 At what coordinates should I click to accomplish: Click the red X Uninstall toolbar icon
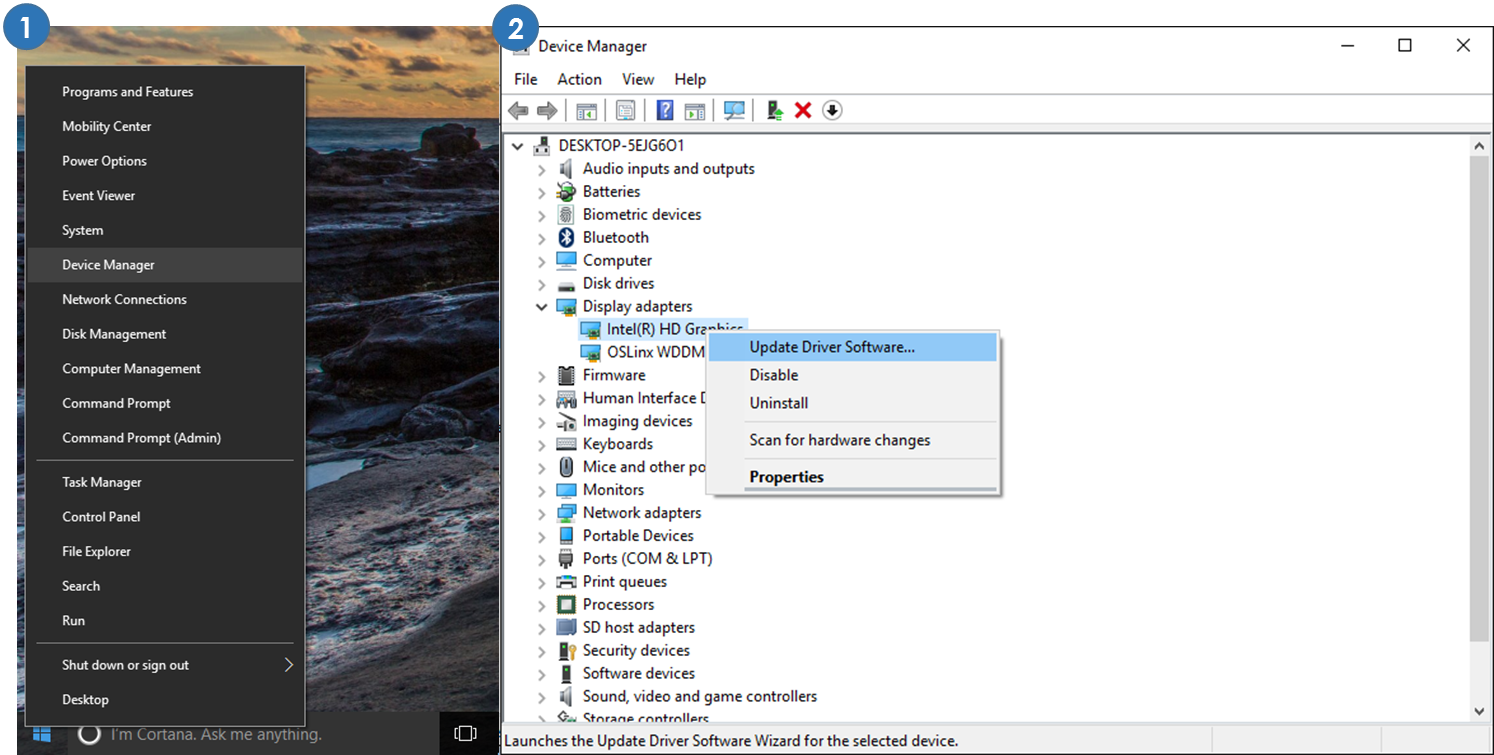[x=802, y=110]
